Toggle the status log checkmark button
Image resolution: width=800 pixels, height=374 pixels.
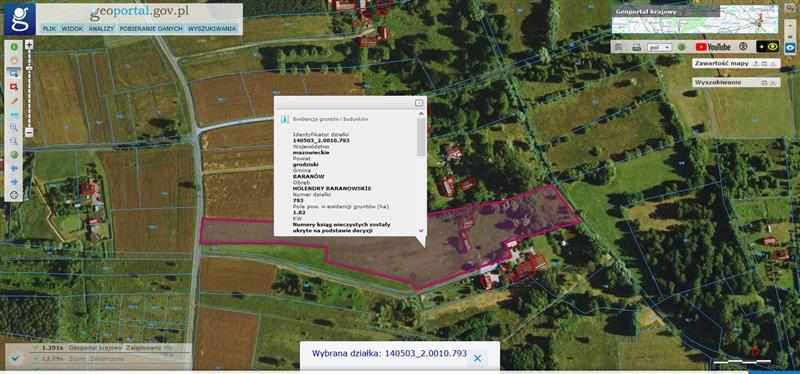pyautogui.click(x=15, y=359)
